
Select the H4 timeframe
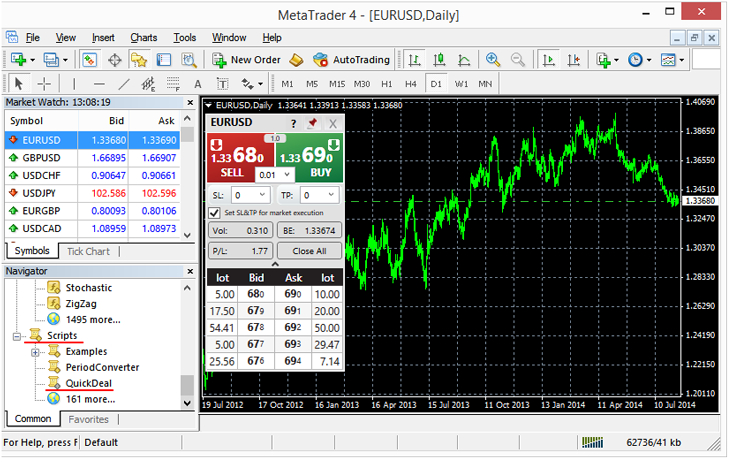click(x=410, y=84)
